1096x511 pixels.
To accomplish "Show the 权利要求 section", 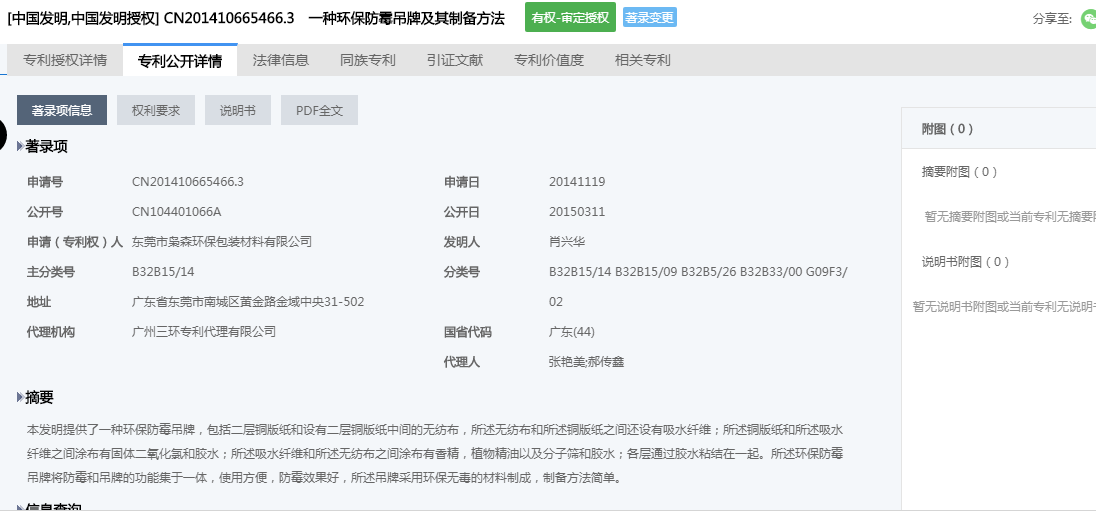I will point(156,111).
